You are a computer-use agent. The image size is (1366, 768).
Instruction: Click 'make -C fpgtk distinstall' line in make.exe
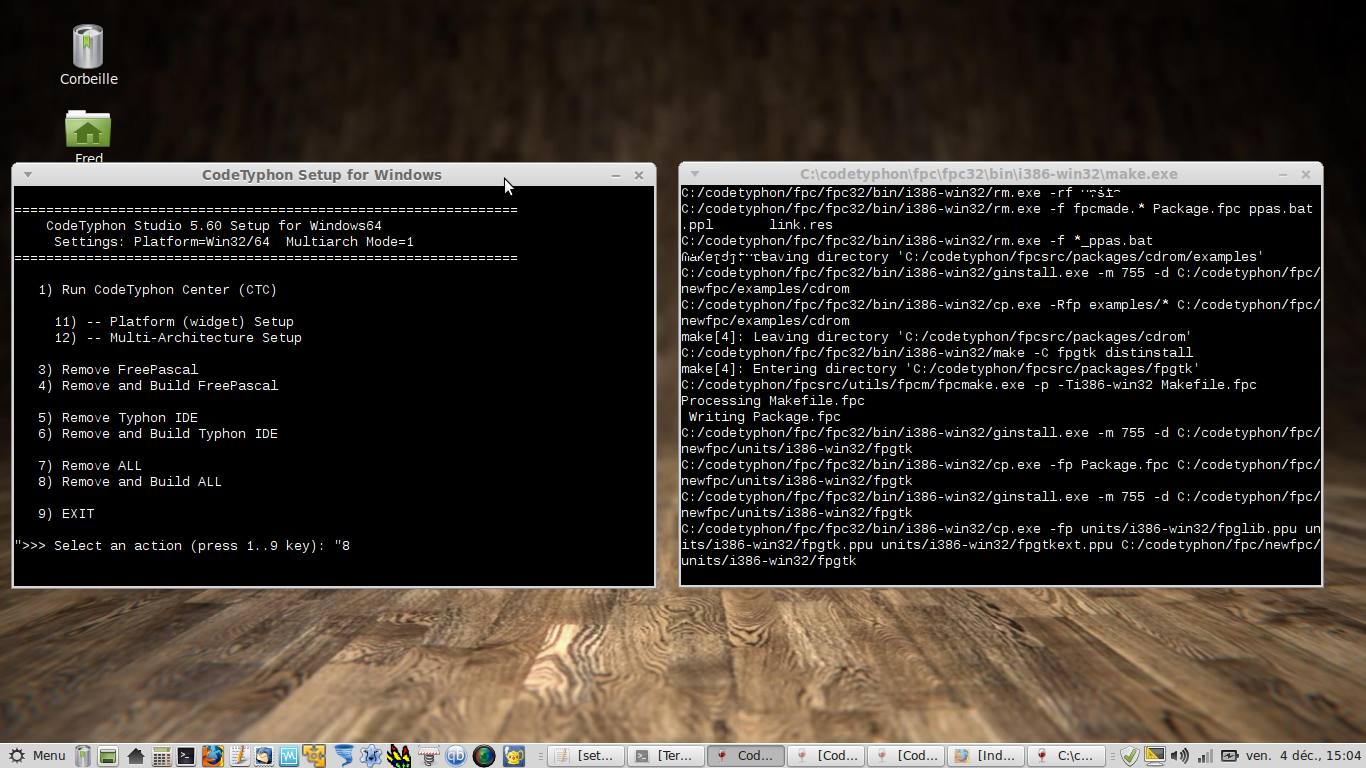(x=937, y=353)
